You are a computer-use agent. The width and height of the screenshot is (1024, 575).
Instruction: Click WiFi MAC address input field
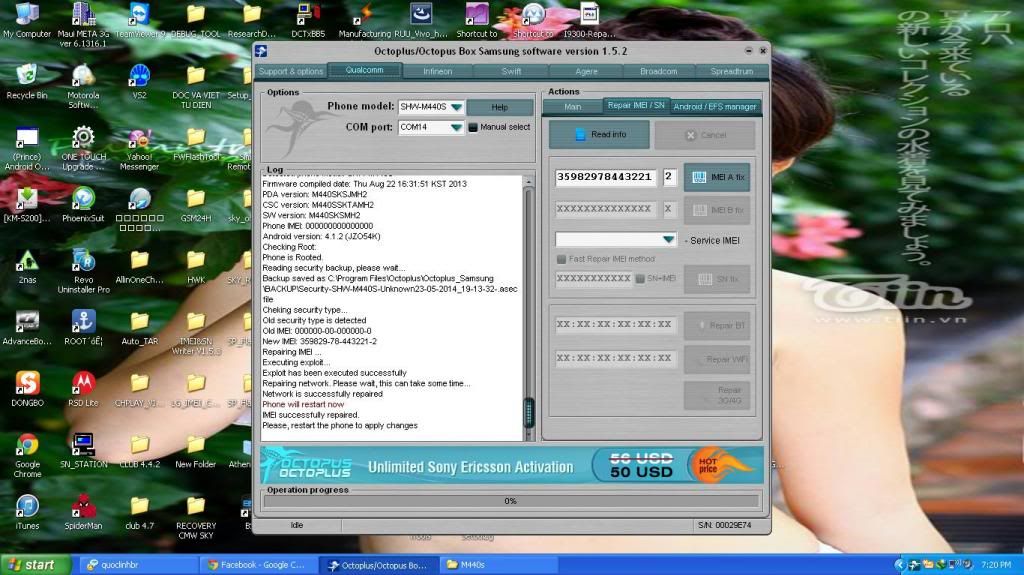(615, 359)
